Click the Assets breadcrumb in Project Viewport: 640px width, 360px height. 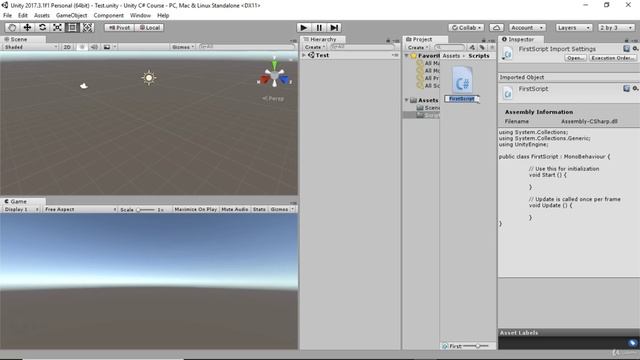click(x=451, y=56)
